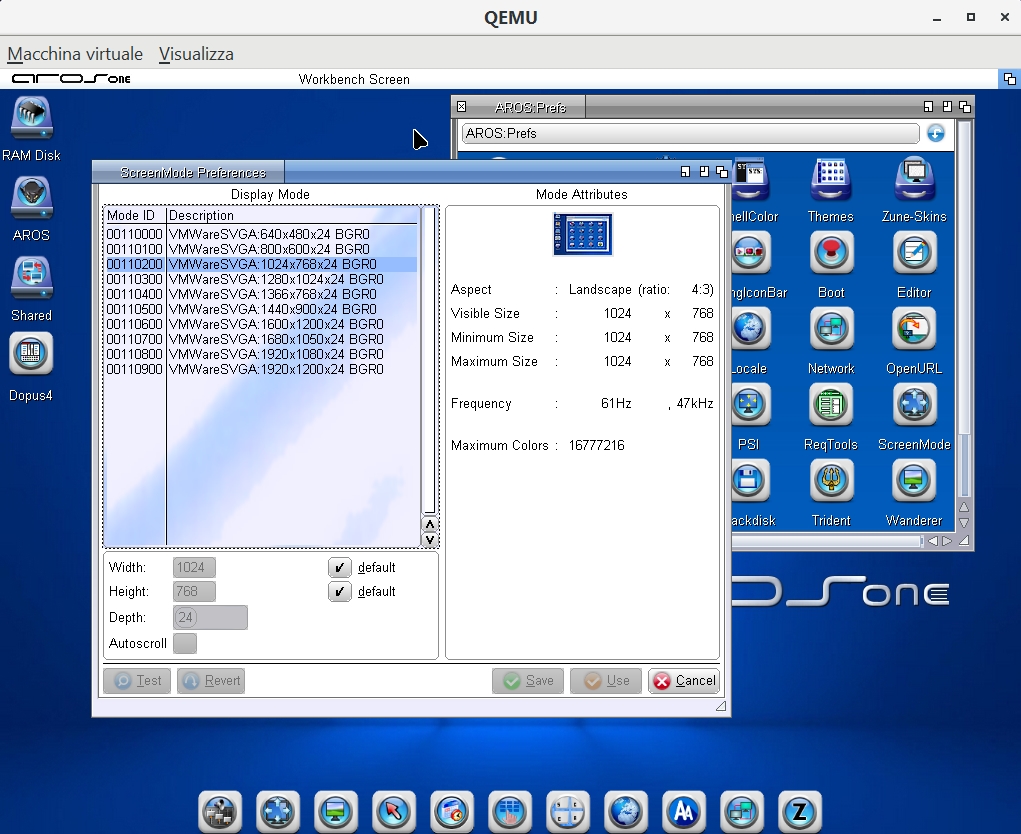Viewport: 1021px width, 834px height.
Task: Toggle the Height default checkbox
Action: (x=340, y=592)
